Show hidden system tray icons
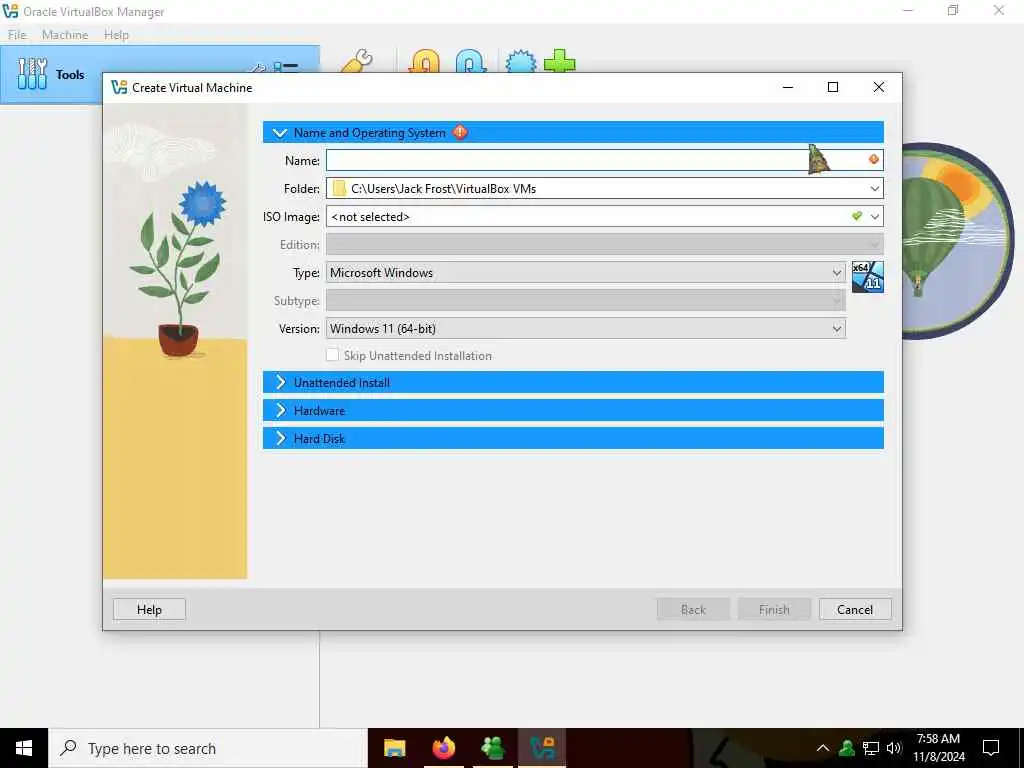Viewport: 1024px width, 768px height. (x=823, y=748)
